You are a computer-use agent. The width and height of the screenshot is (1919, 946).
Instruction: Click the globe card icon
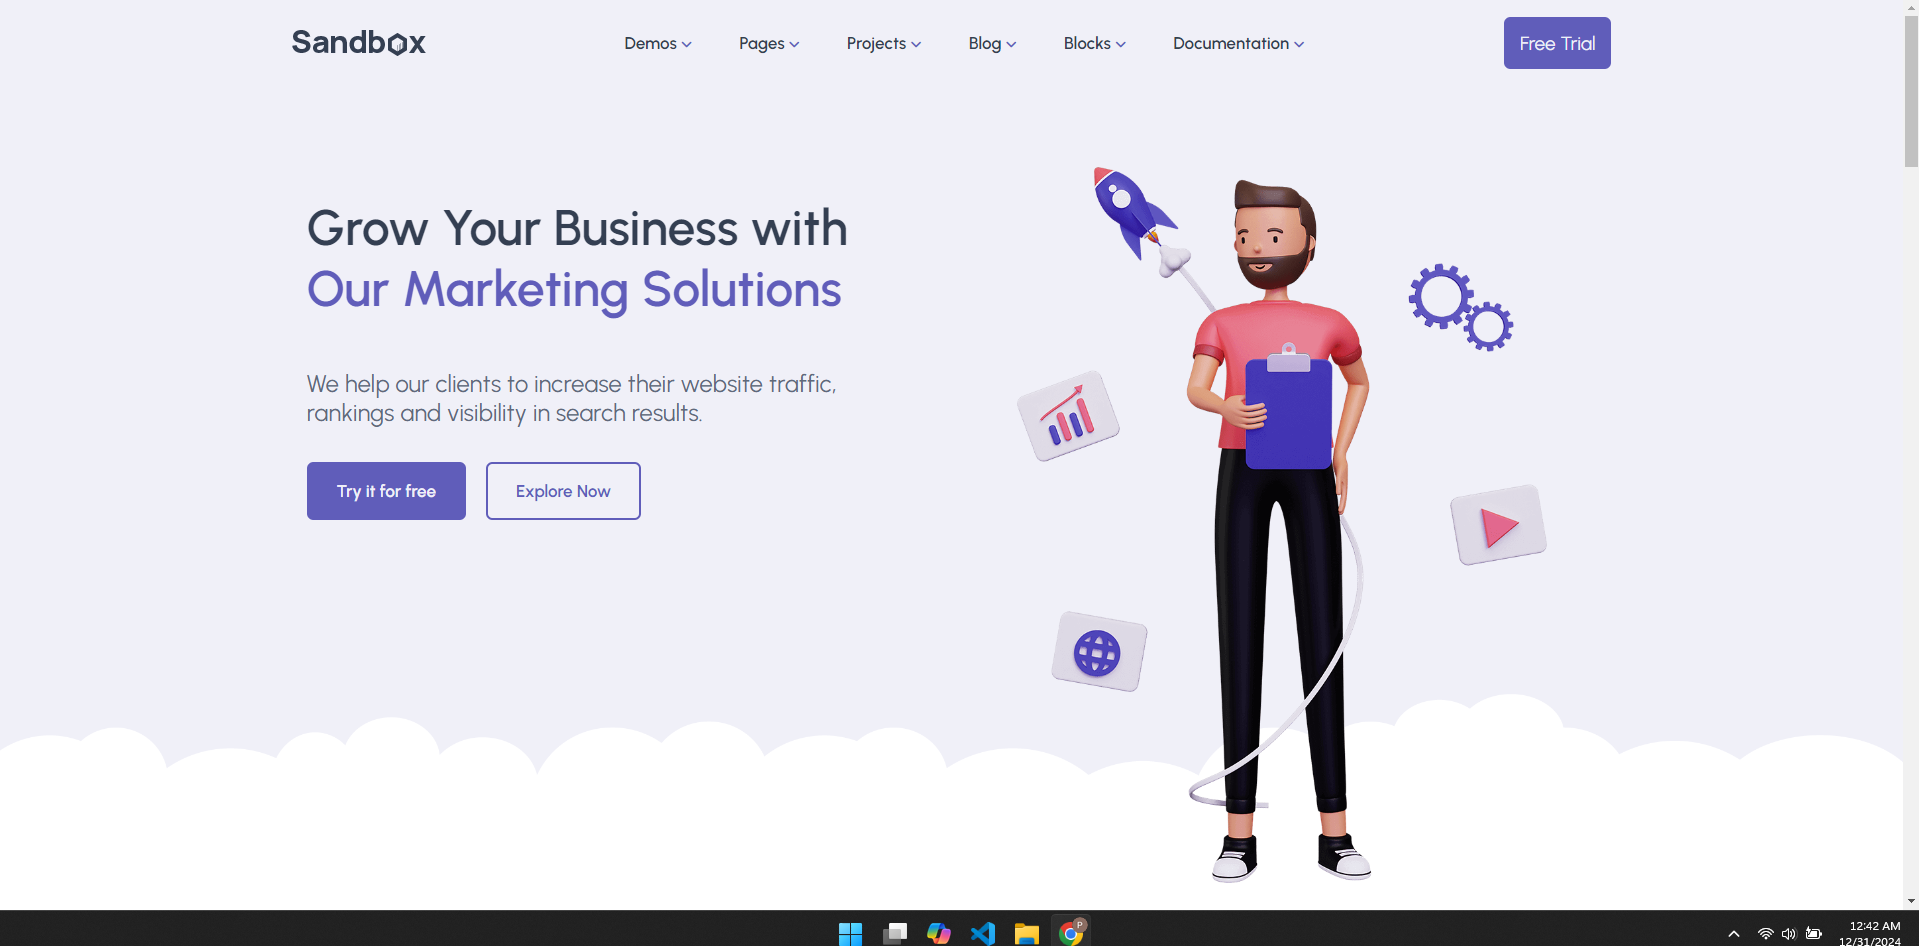coord(1099,652)
